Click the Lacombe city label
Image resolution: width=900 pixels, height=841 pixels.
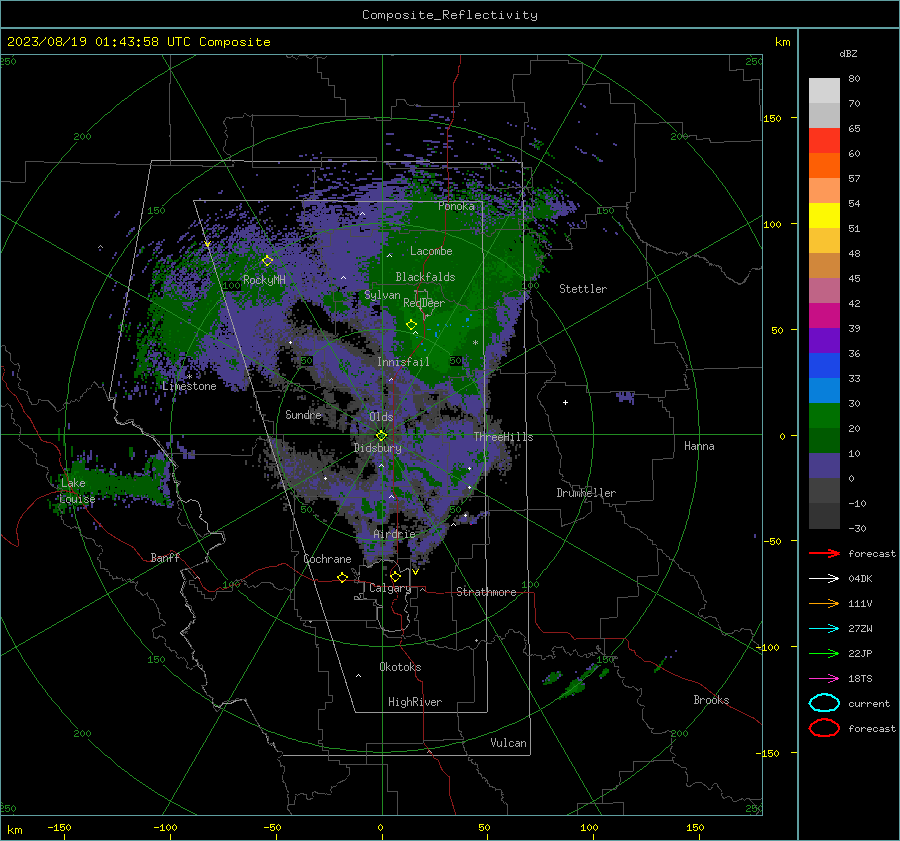pos(431,251)
